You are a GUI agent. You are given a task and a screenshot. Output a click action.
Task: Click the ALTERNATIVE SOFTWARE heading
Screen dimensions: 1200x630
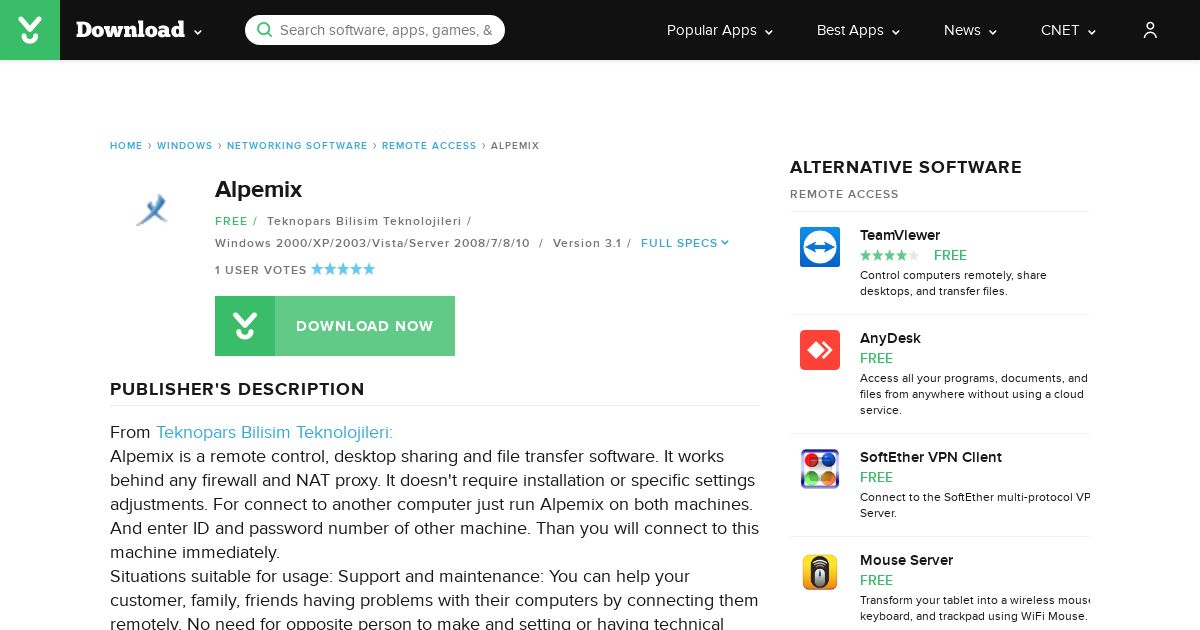[x=906, y=167]
